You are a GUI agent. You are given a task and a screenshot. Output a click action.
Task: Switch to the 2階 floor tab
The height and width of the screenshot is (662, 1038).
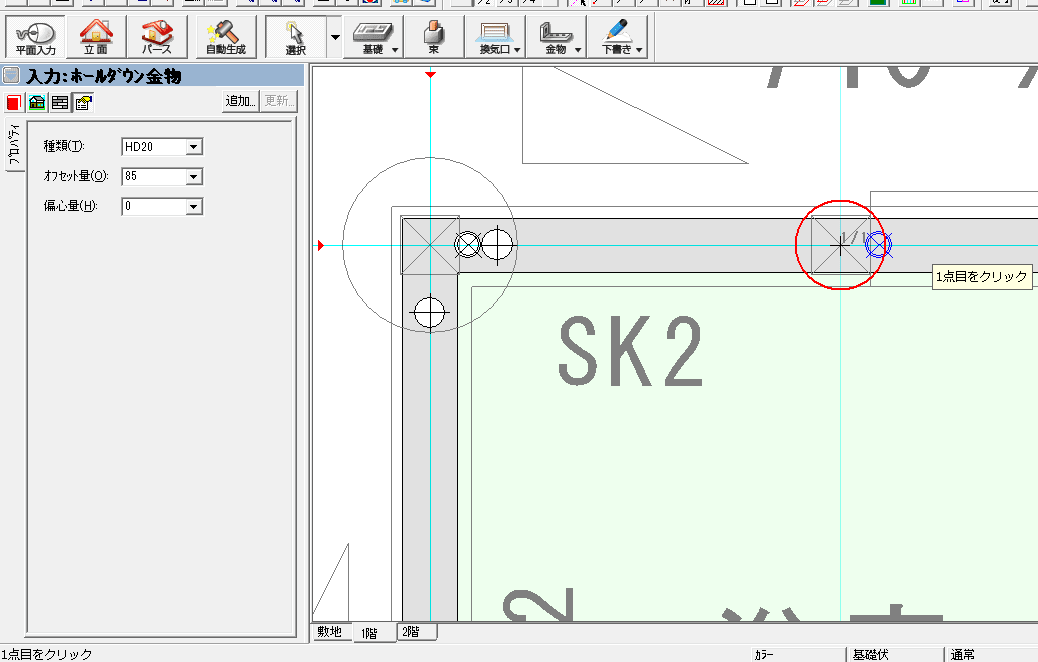(x=411, y=632)
